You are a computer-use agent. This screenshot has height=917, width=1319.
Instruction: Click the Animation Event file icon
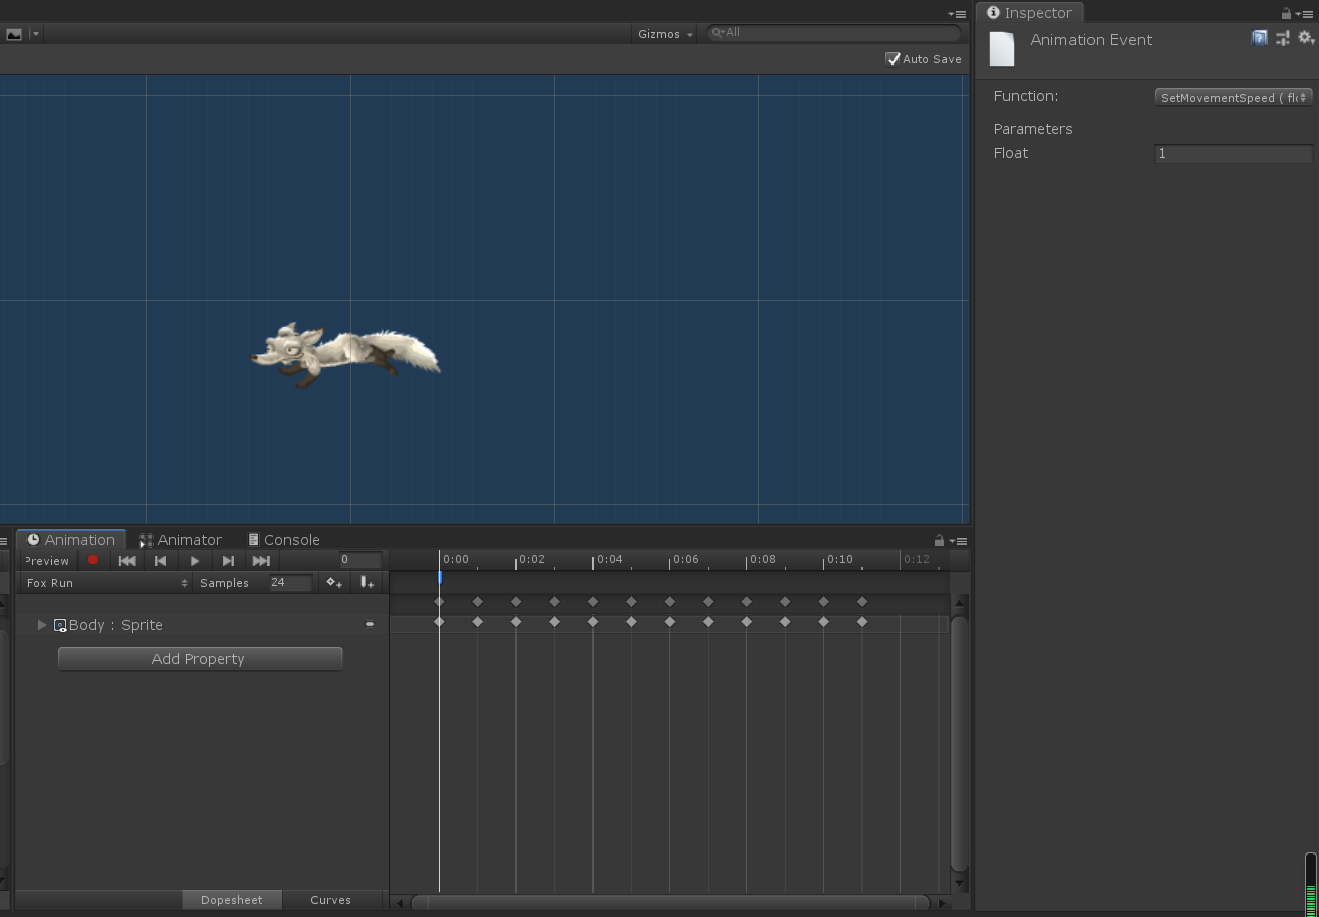point(1002,48)
